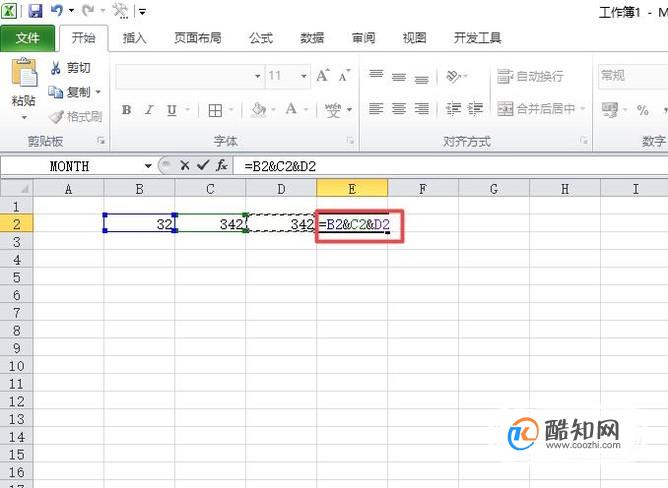Click the 文件 file button
This screenshot has height=488, width=668.
(x=27, y=38)
